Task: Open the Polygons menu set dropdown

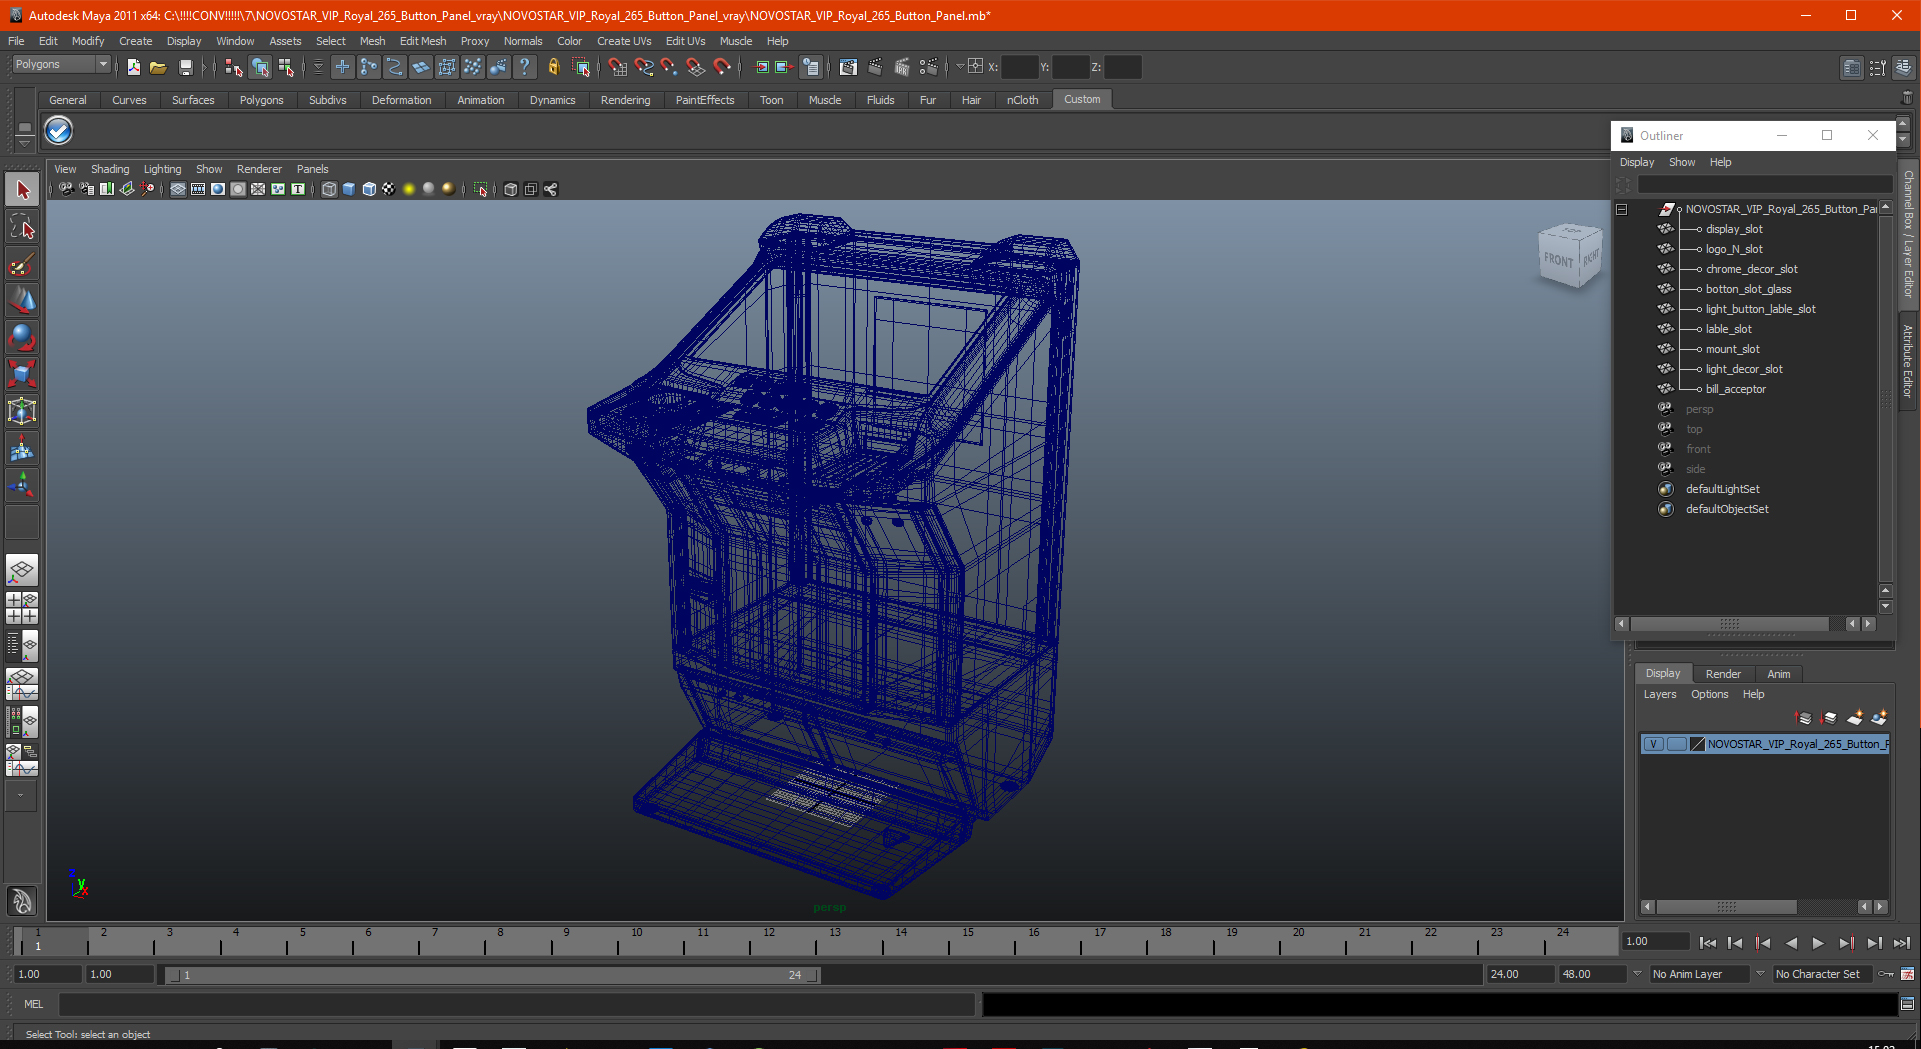Action: coord(61,64)
